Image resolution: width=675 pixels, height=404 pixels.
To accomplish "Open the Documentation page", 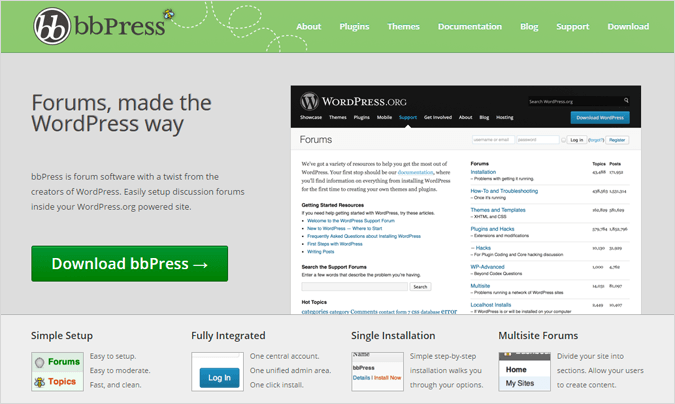I will point(470,27).
